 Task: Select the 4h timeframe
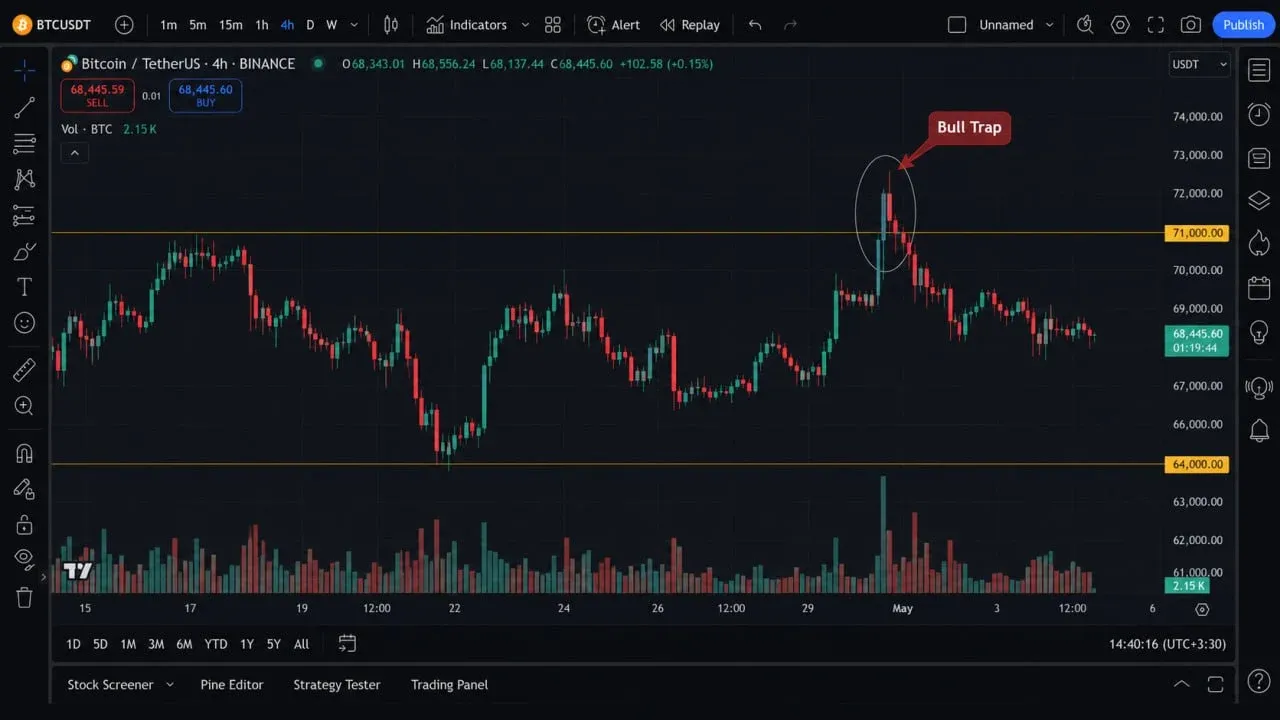tap(287, 25)
